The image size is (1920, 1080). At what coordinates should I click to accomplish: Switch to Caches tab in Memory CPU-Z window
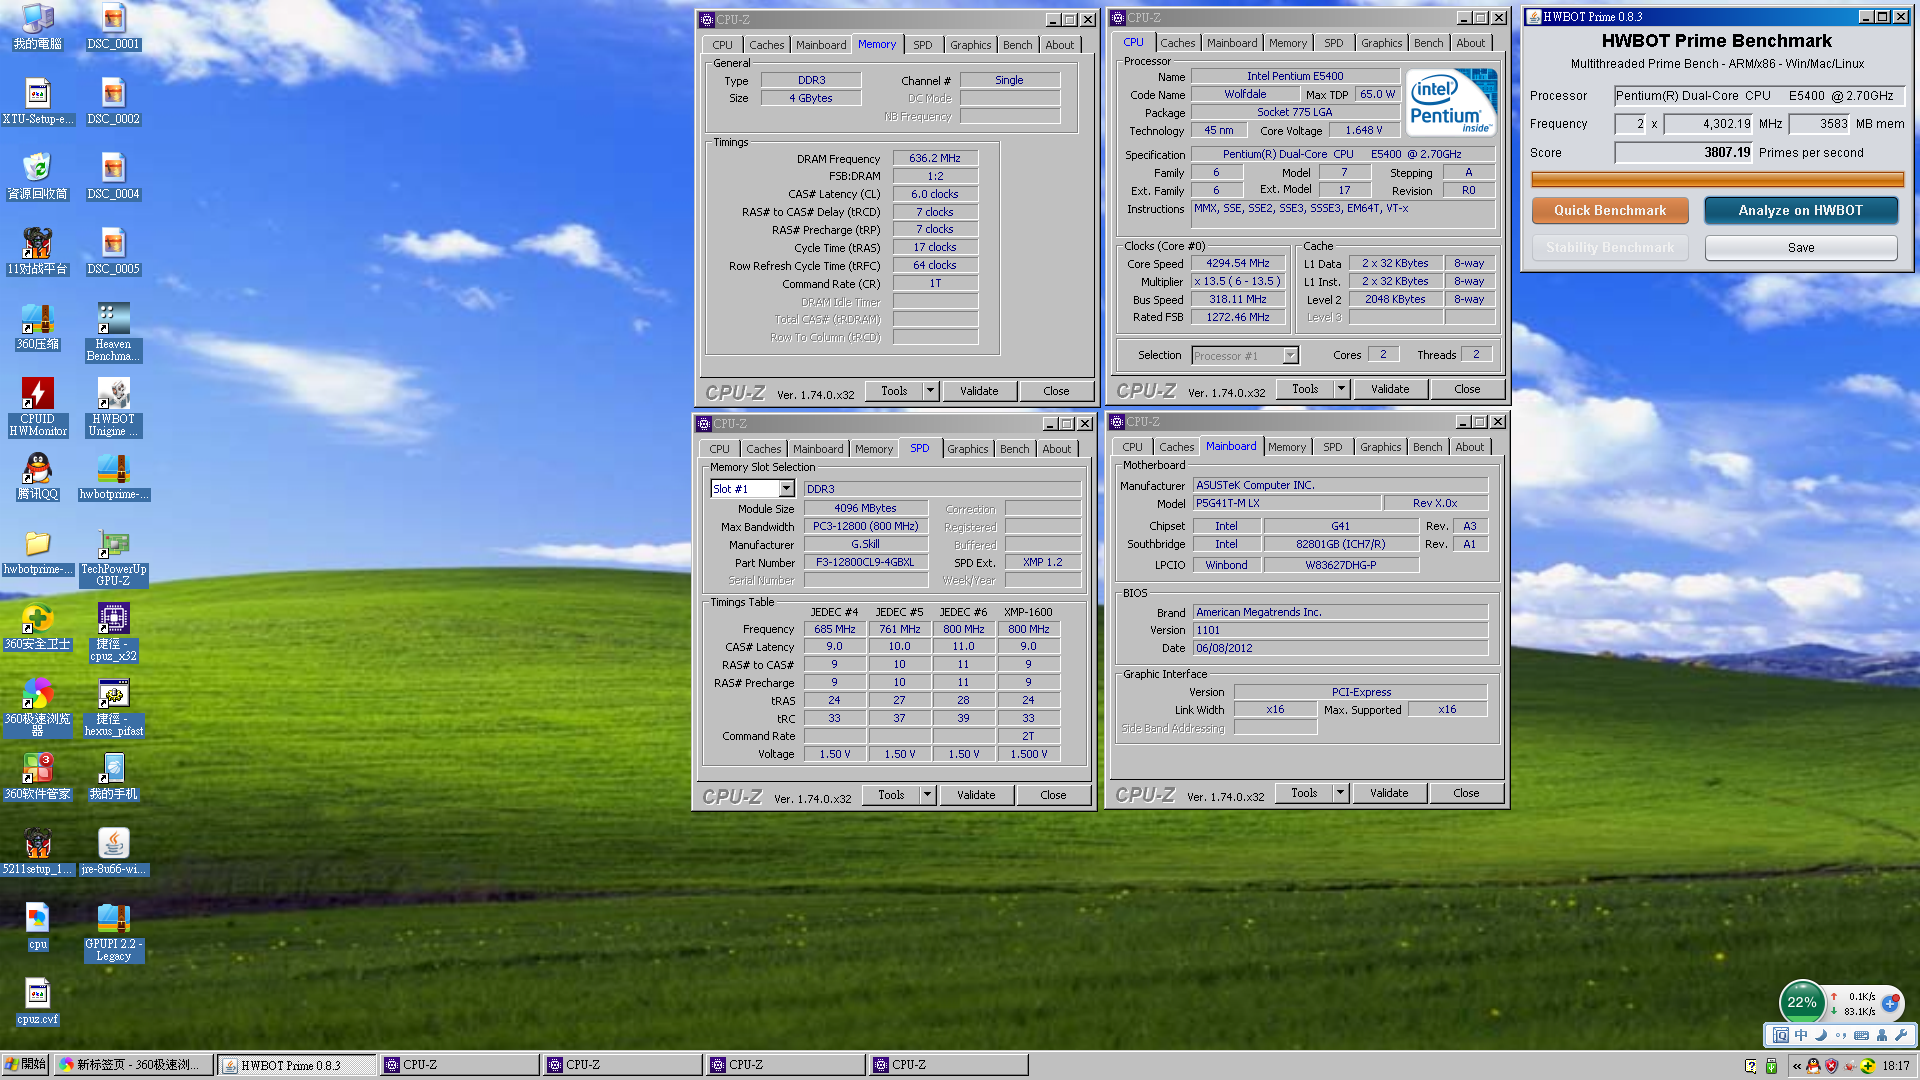point(766,45)
